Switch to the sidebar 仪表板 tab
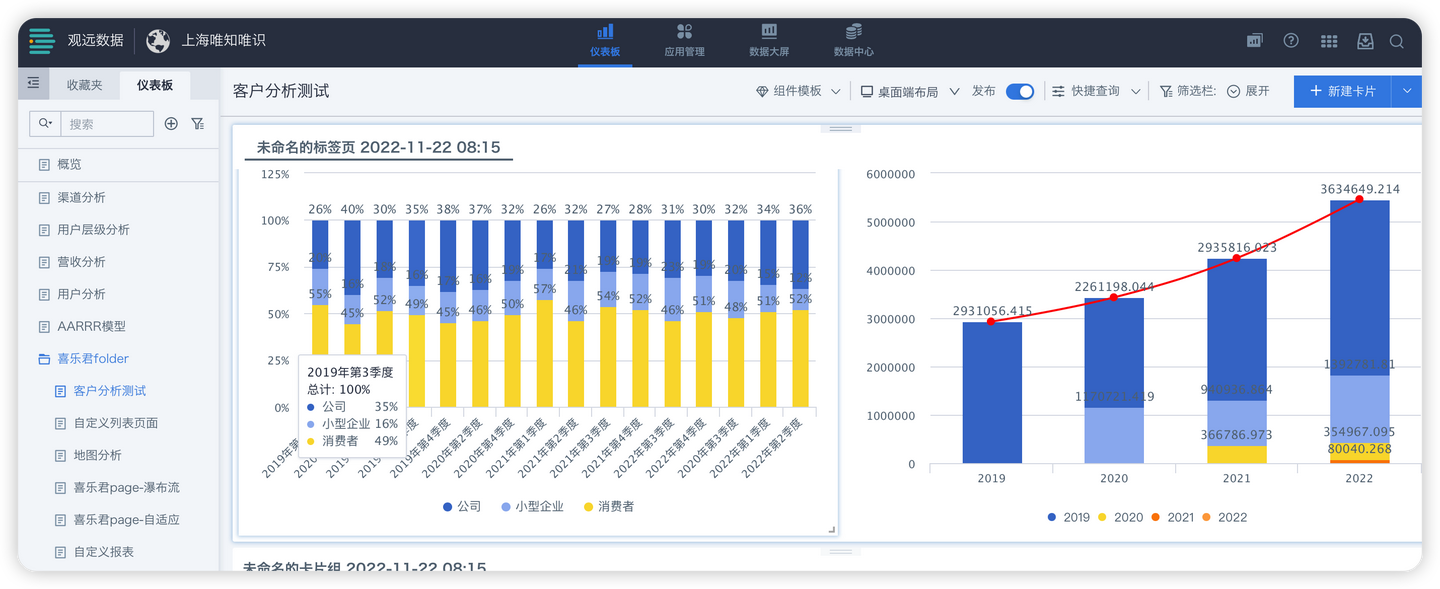The width and height of the screenshot is (1440, 589). [x=155, y=85]
